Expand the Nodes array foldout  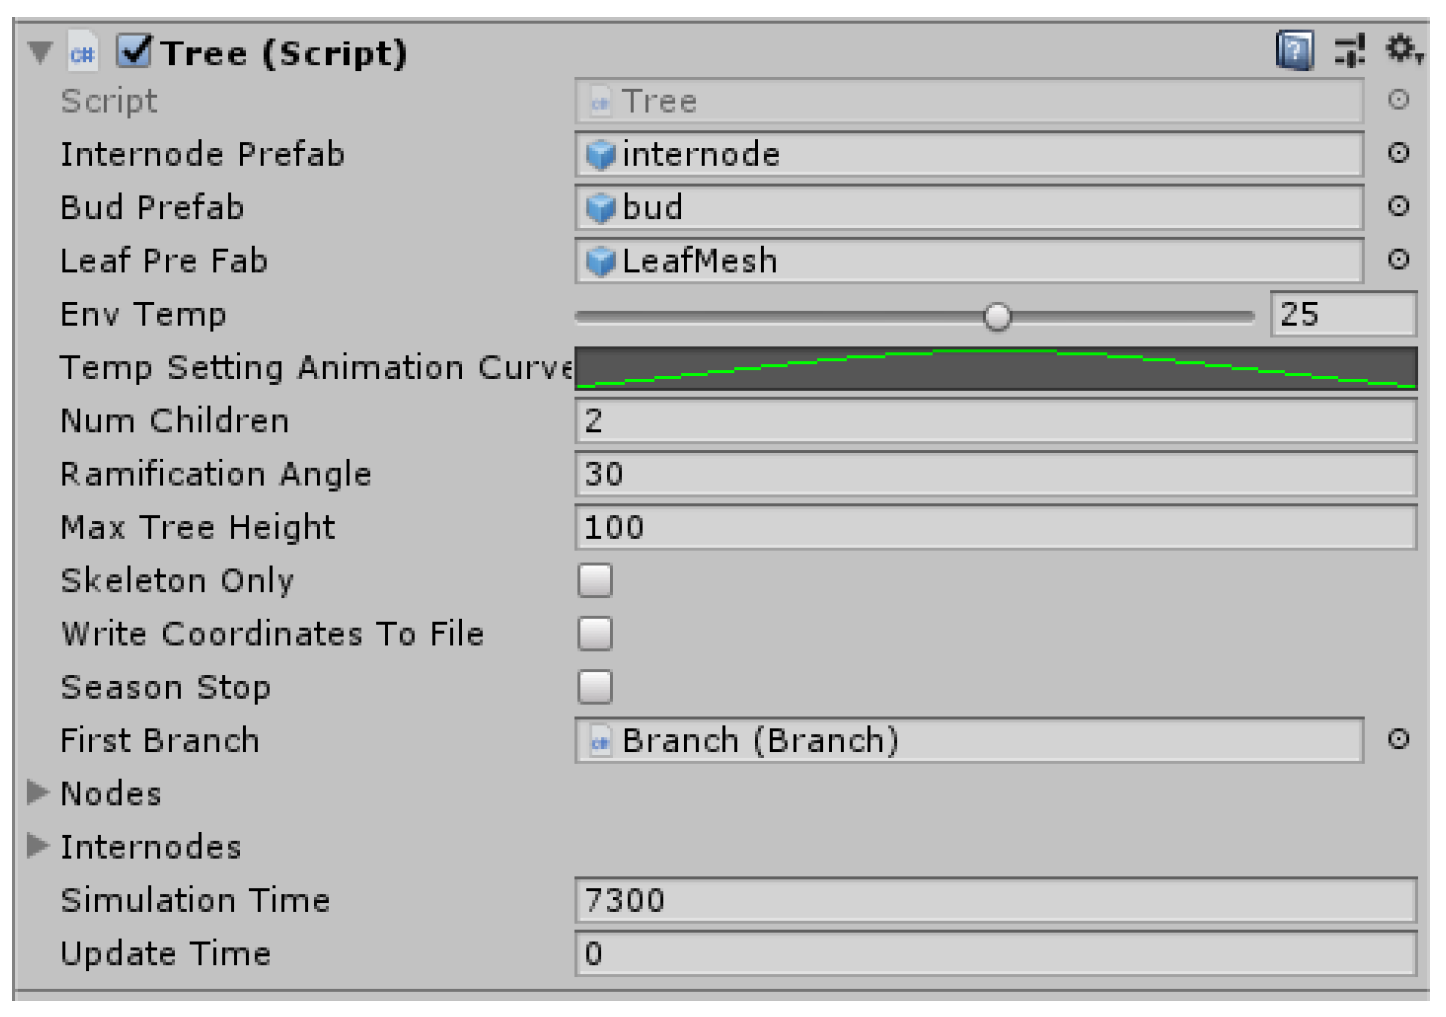pos(39,793)
